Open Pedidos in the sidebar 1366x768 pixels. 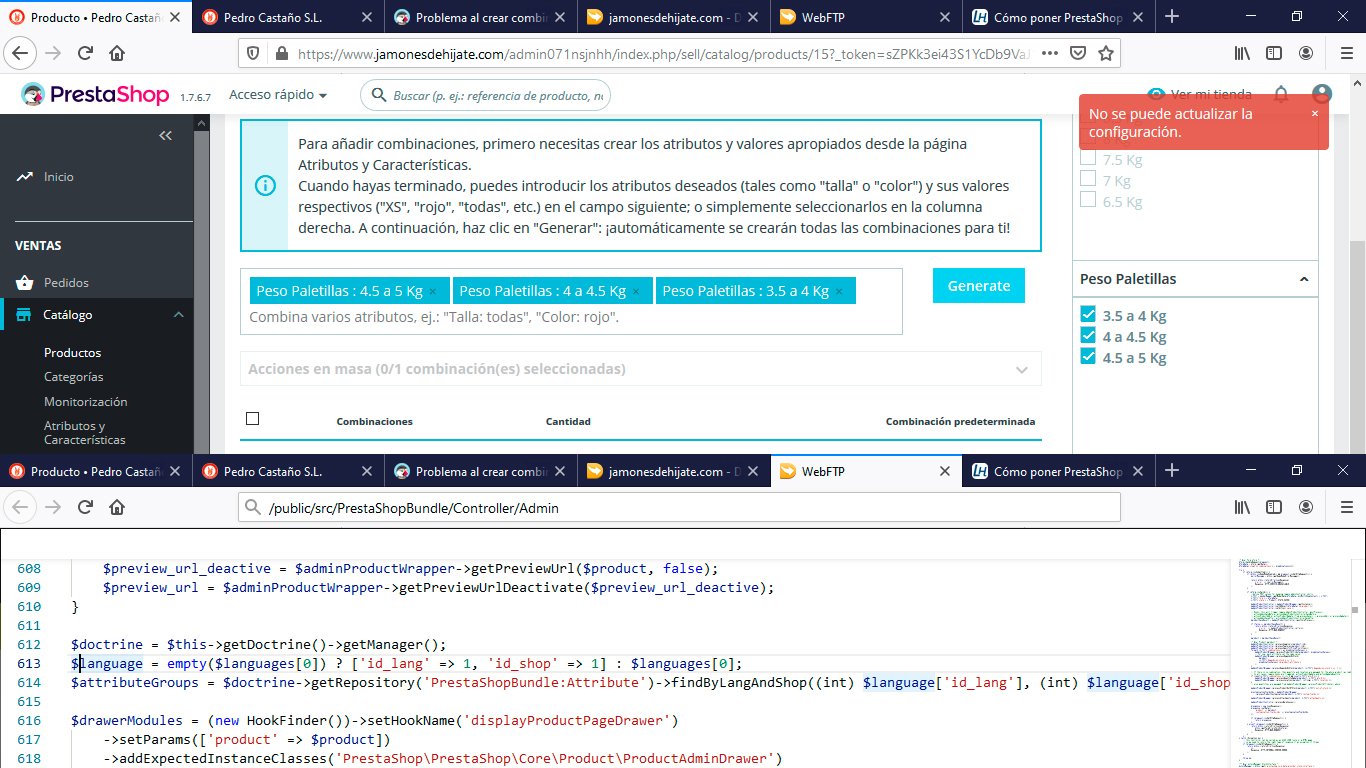(x=66, y=283)
